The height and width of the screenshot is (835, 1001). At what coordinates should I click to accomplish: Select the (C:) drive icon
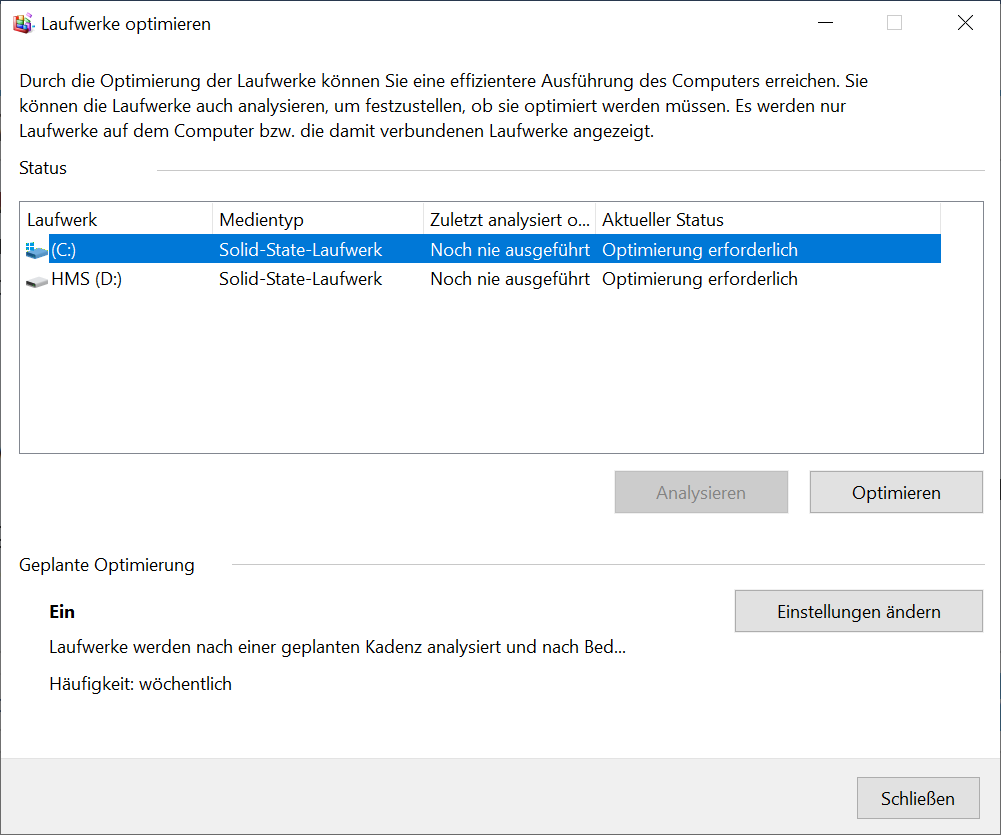coord(36,250)
